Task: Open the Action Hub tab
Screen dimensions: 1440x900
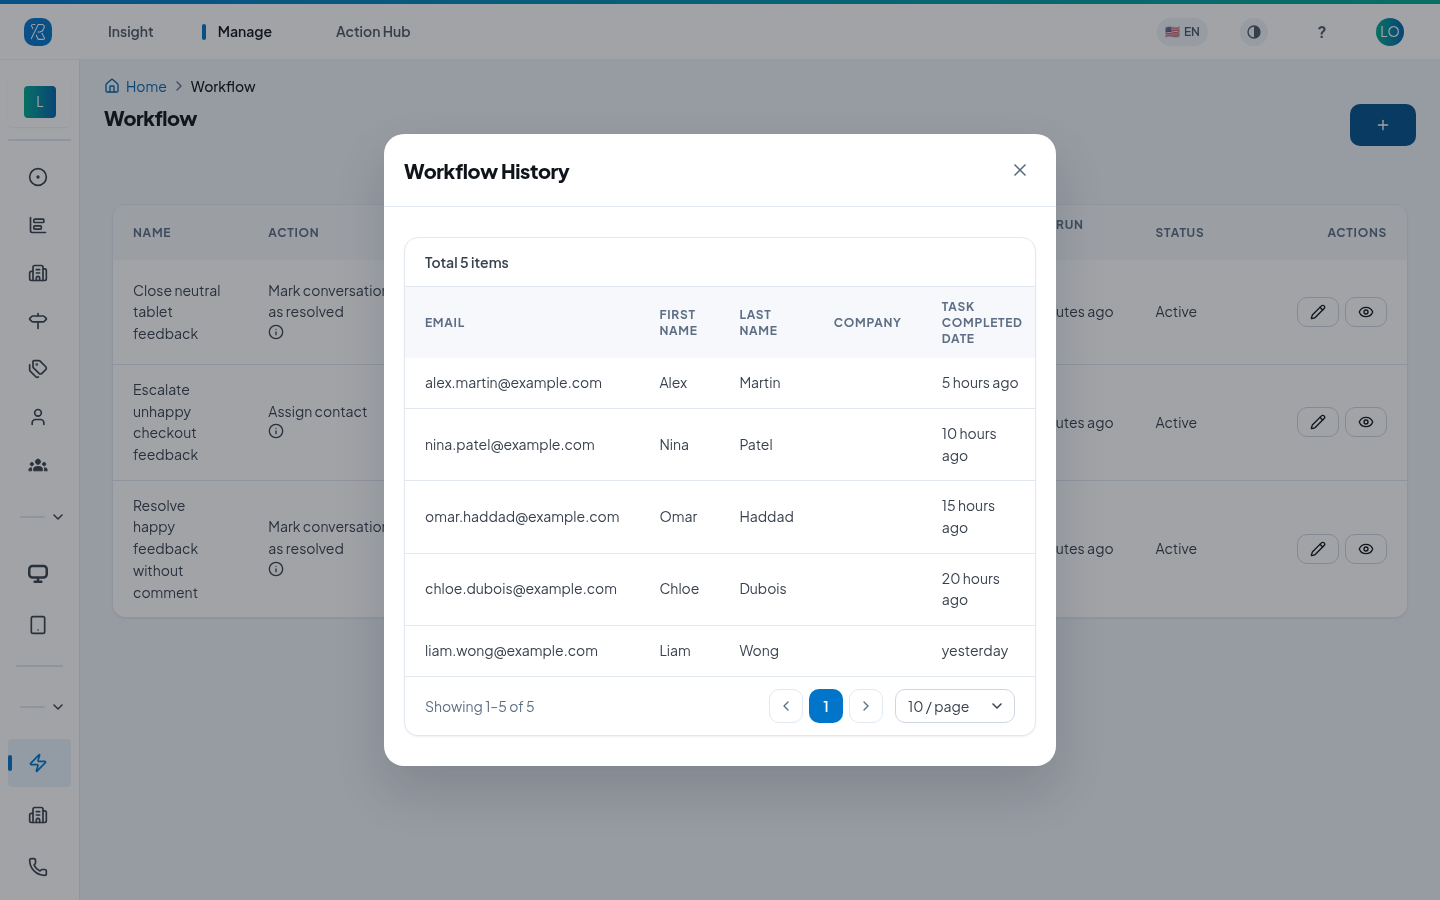Action: coord(373,32)
